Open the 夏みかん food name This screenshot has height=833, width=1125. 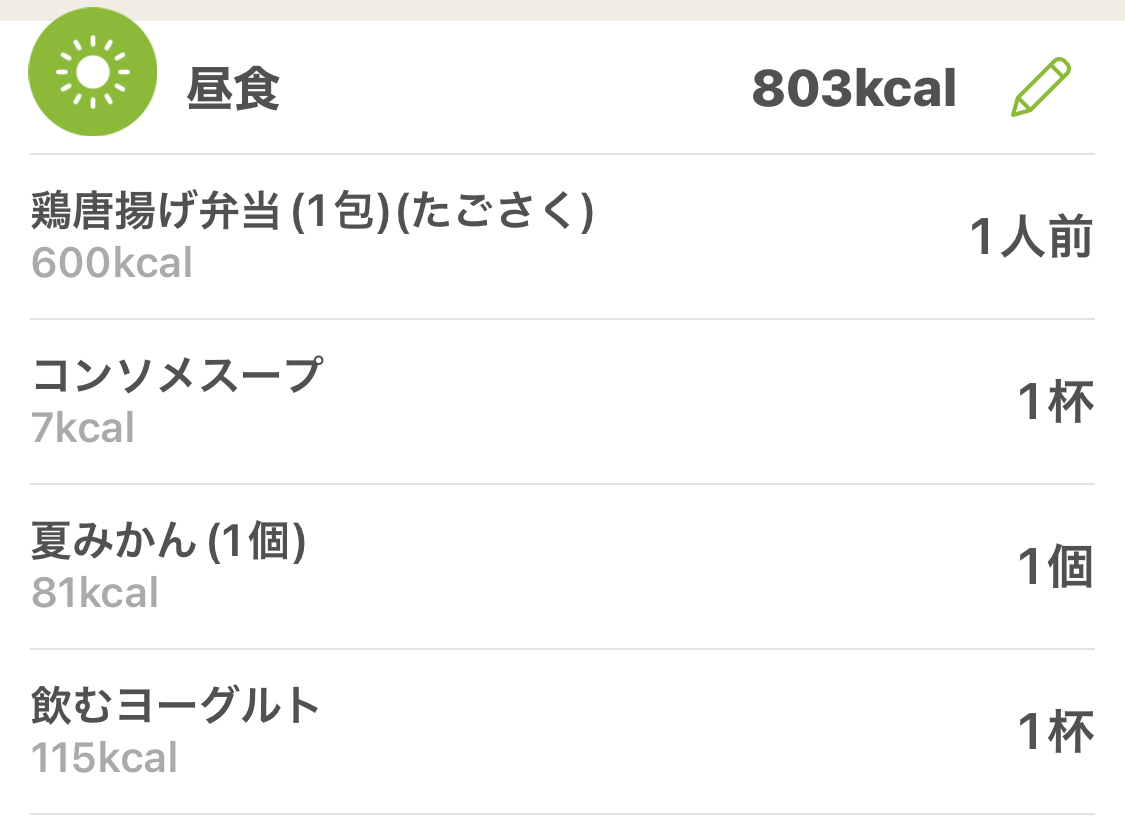coord(114,540)
